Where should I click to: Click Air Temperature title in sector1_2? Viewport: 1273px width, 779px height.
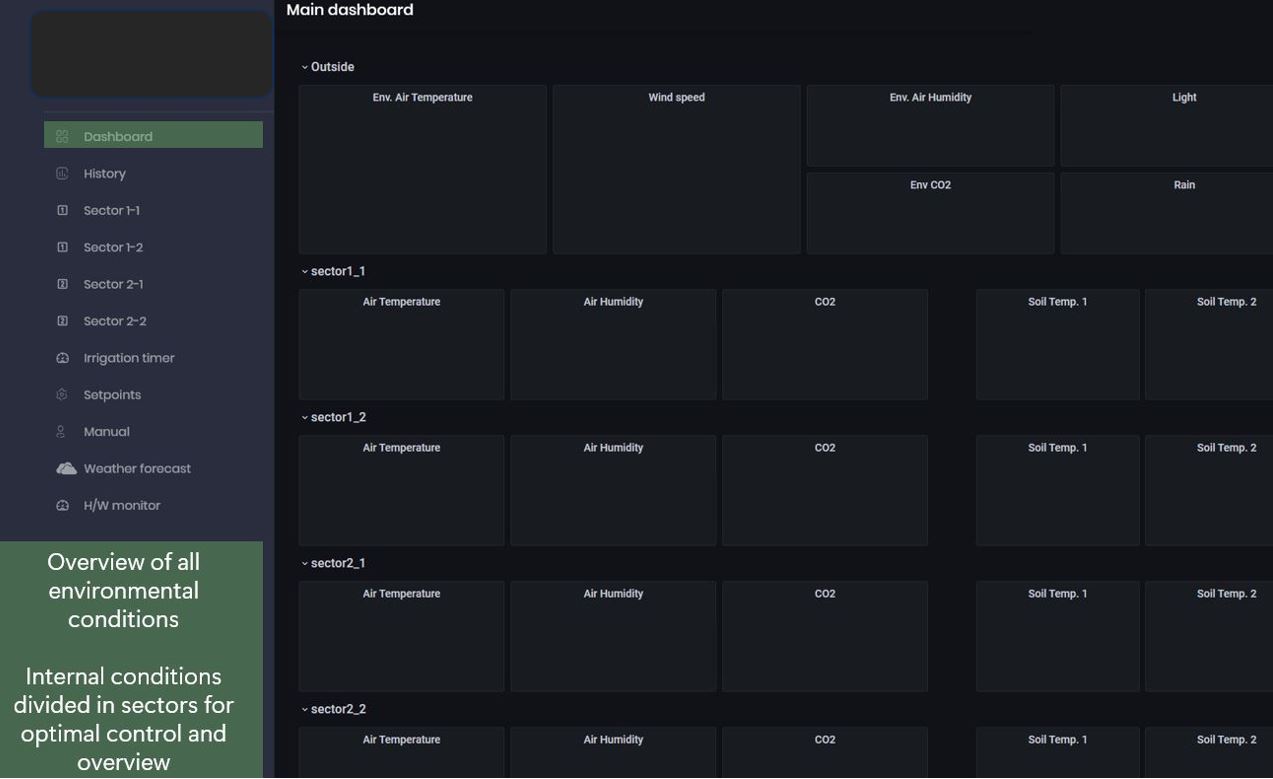402,448
